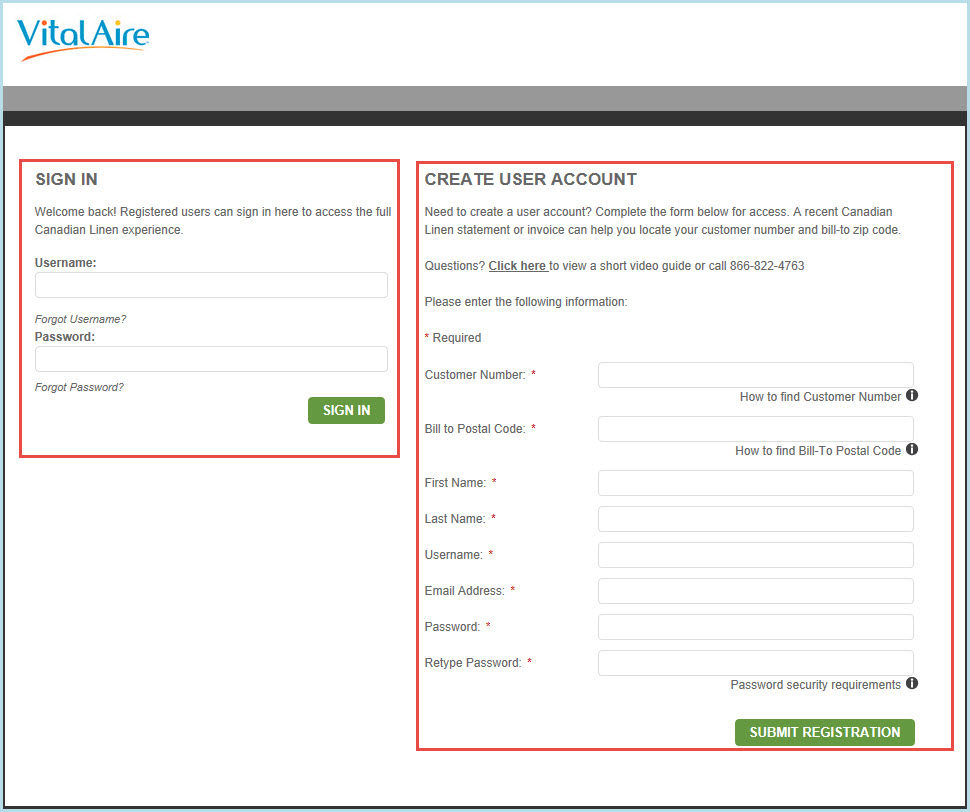Focus the registration Username field
Viewport: 970px width, 812px height.
(755, 555)
